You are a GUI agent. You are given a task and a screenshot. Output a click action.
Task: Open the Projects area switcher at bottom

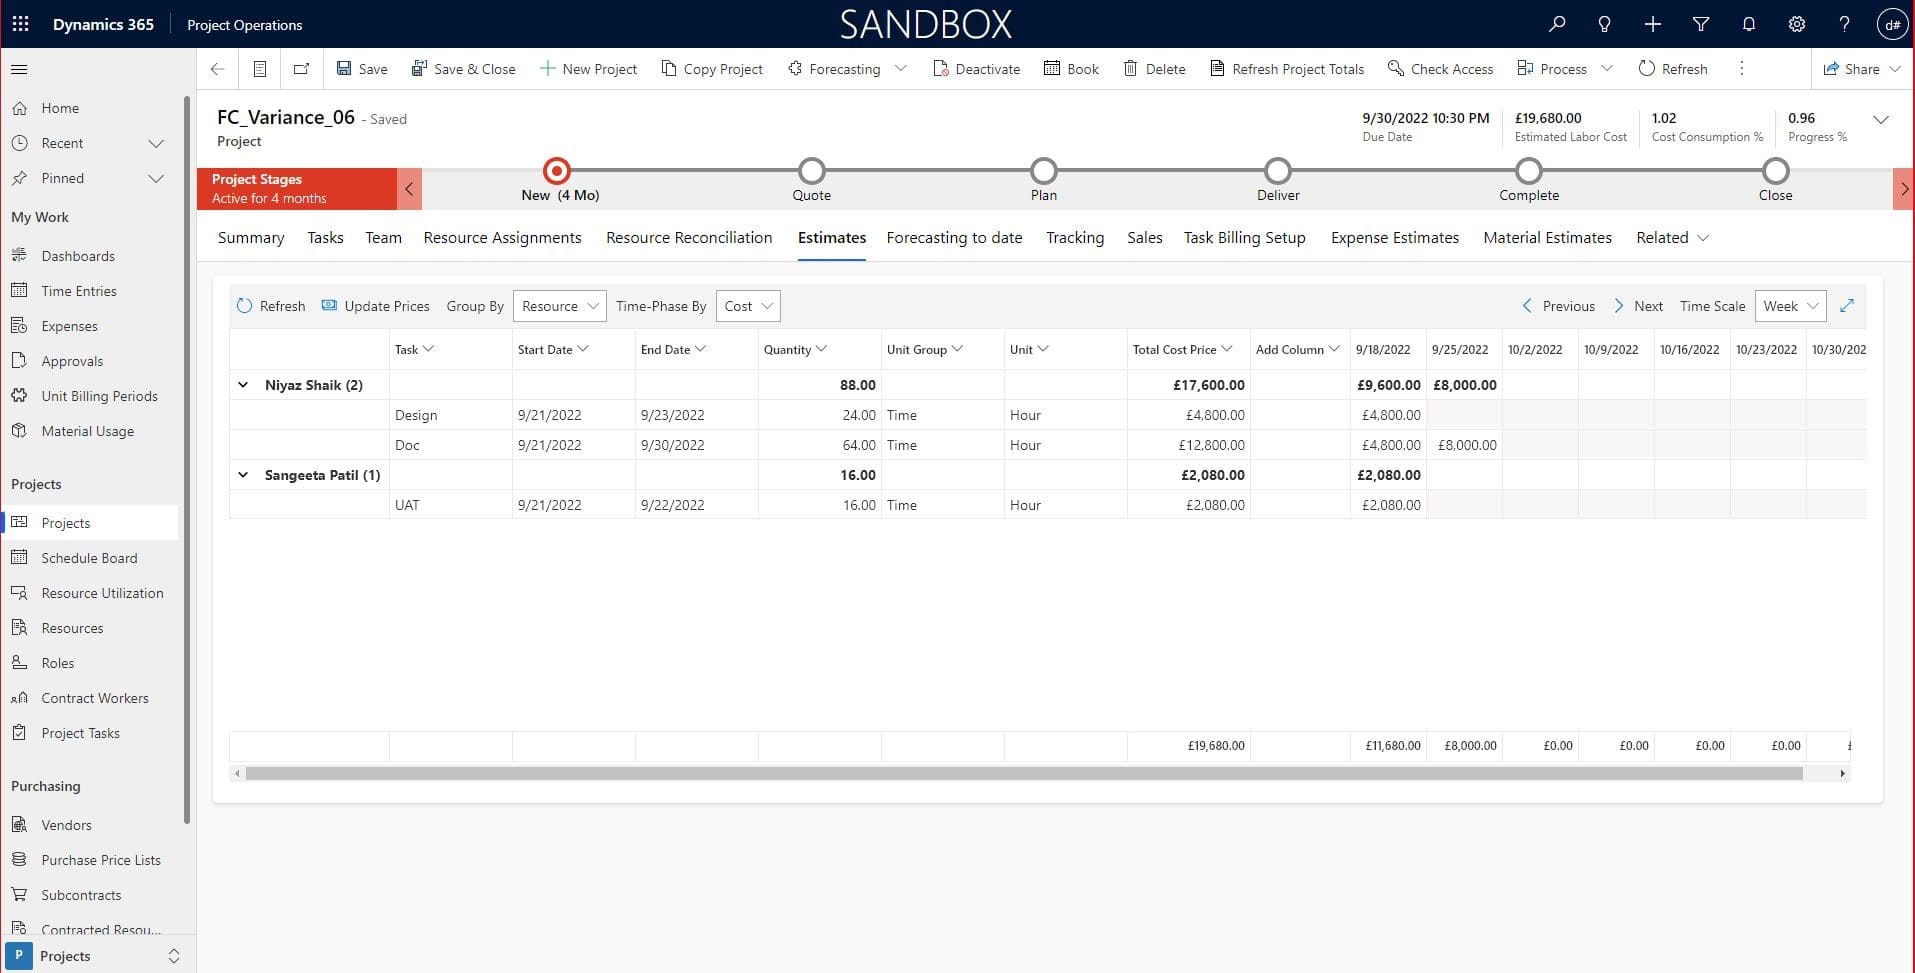point(97,956)
